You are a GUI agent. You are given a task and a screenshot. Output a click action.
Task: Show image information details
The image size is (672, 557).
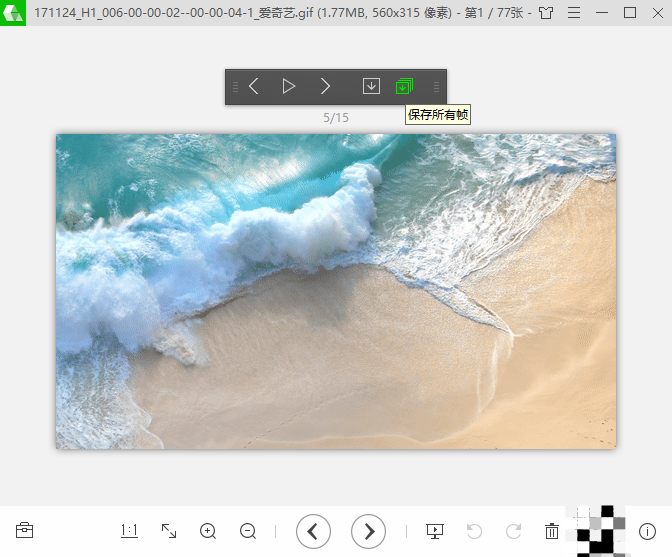coord(647,531)
